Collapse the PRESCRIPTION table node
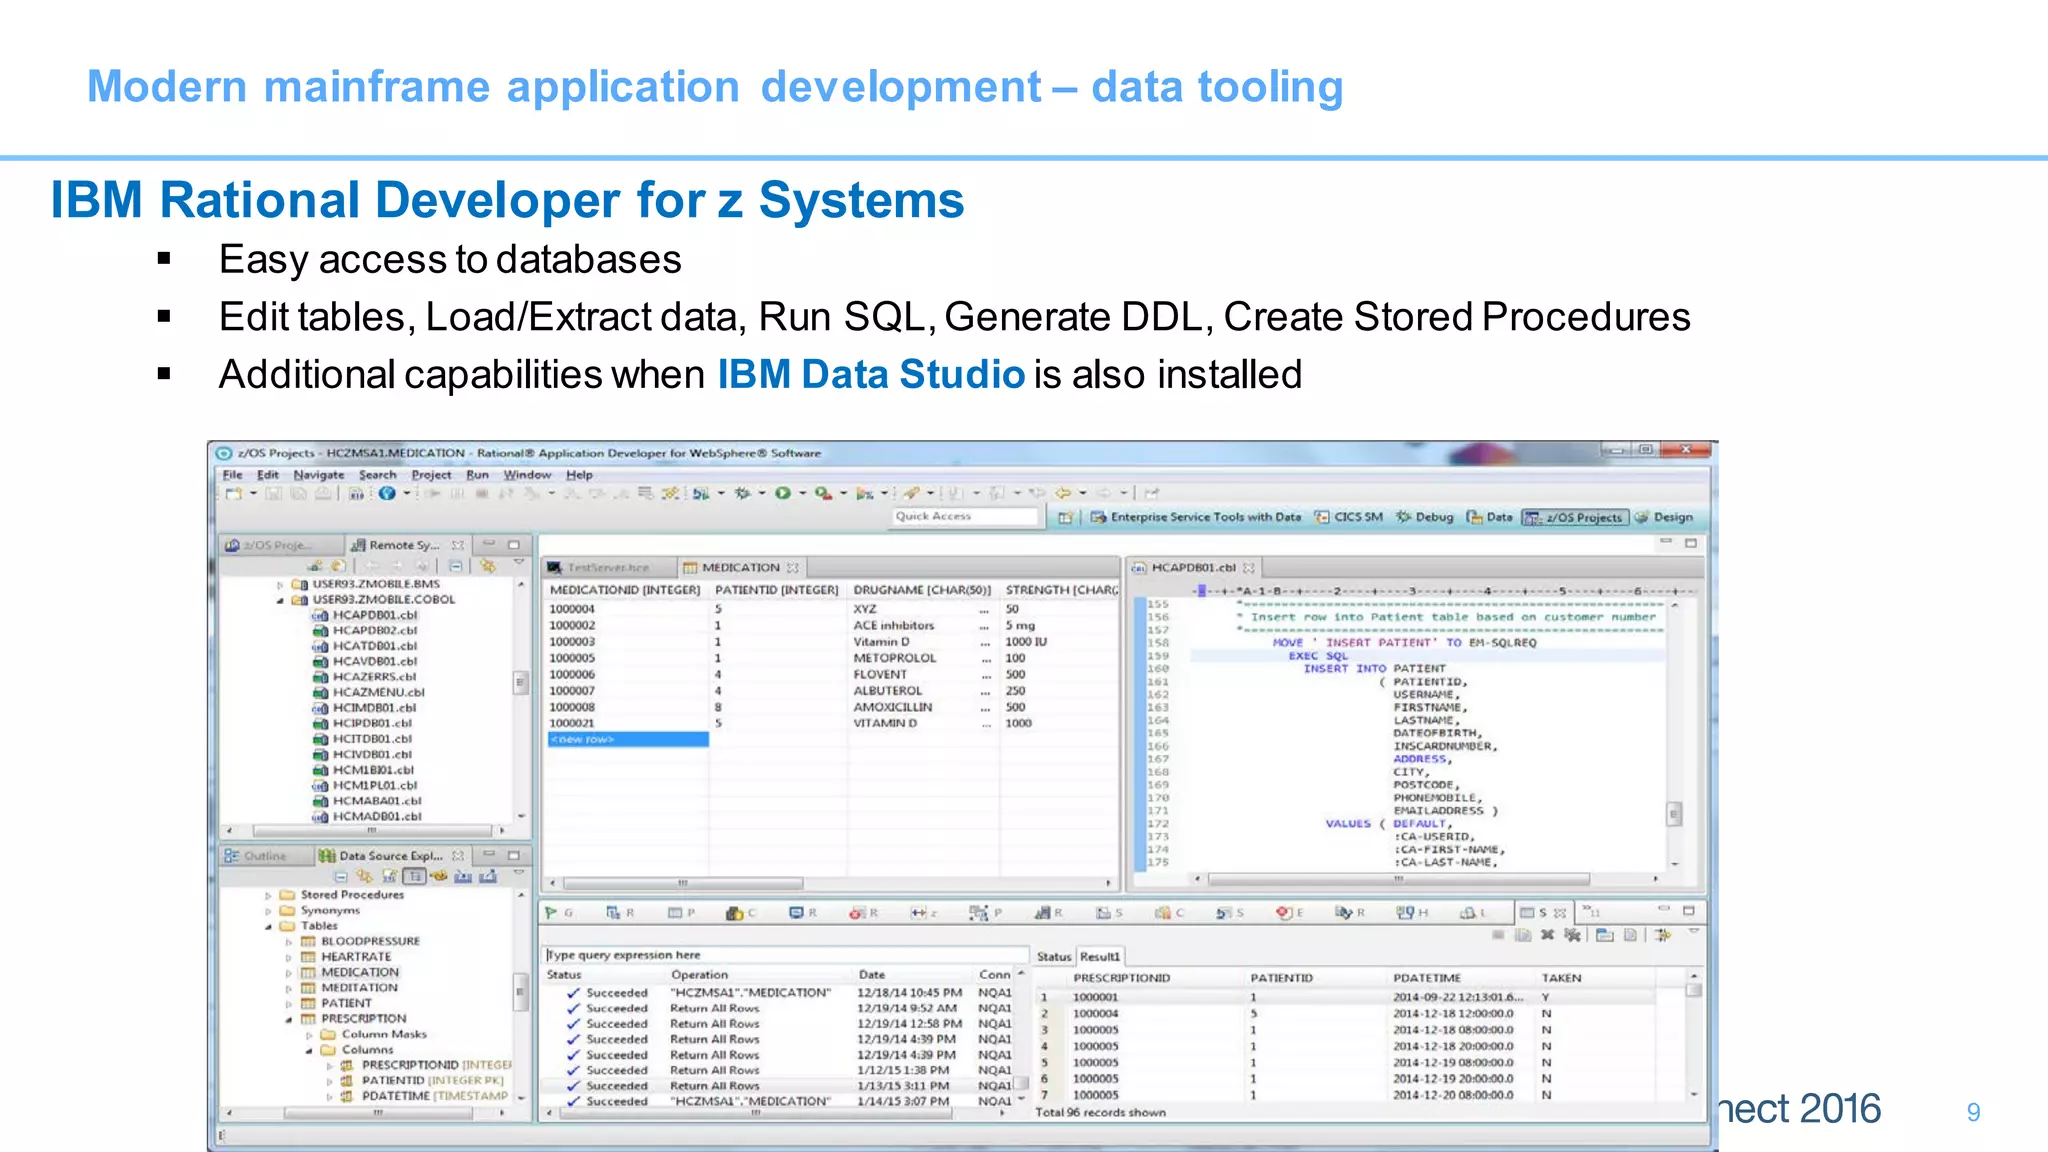The height and width of the screenshot is (1152, 2048). [x=289, y=1019]
